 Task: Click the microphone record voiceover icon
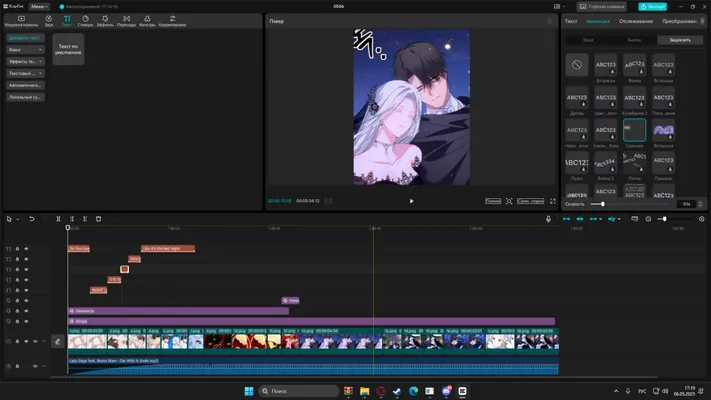(548, 219)
